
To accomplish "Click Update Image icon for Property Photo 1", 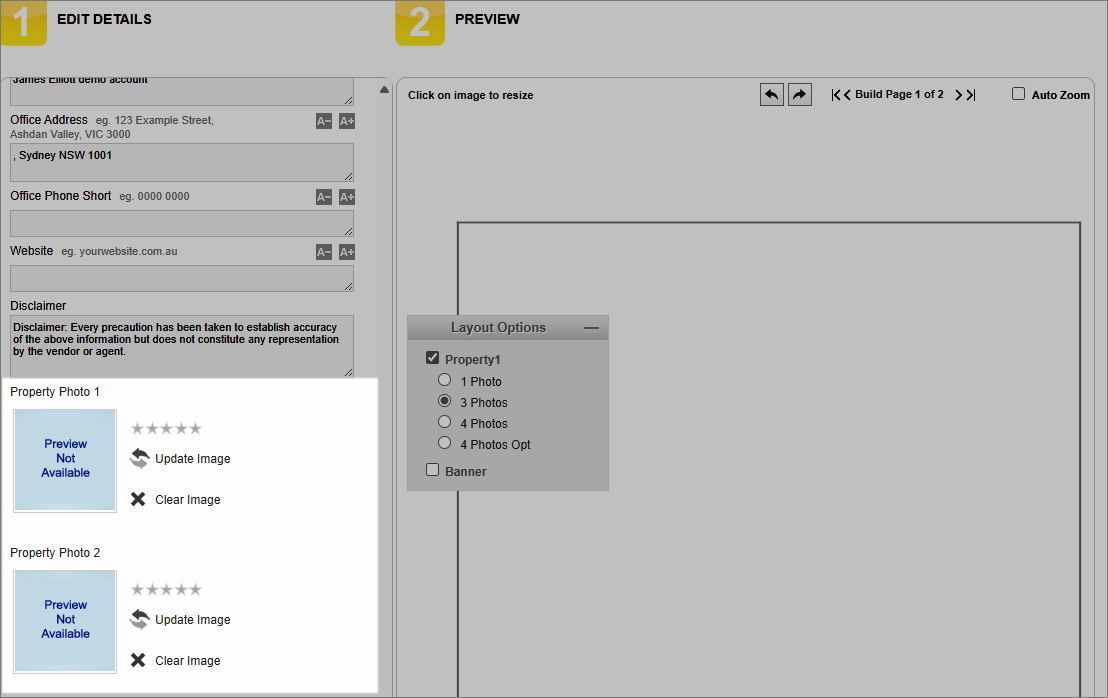I will pos(139,459).
